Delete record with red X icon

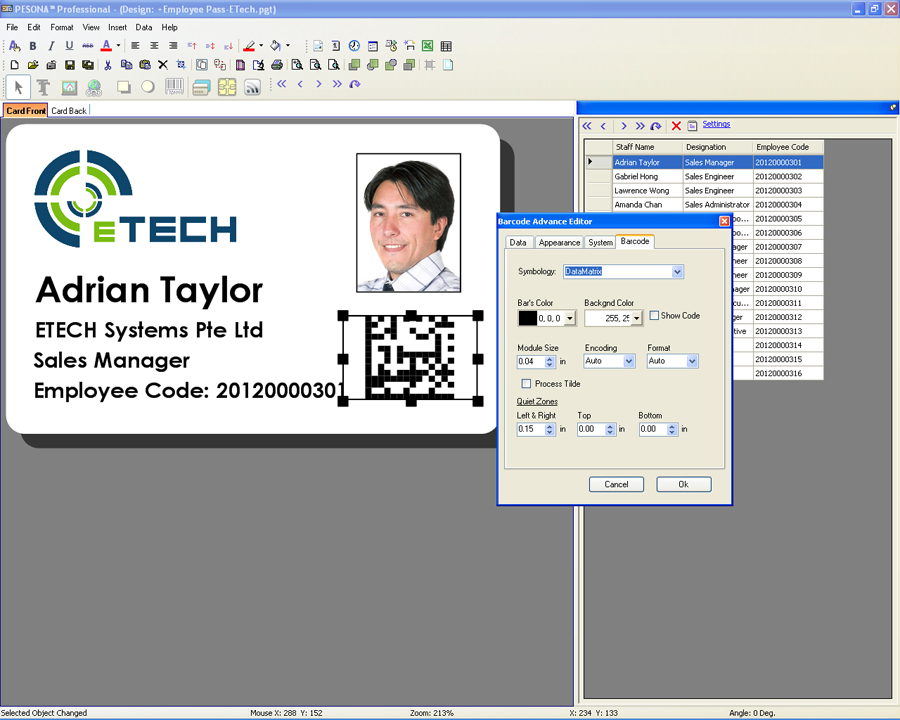pos(676,126)
